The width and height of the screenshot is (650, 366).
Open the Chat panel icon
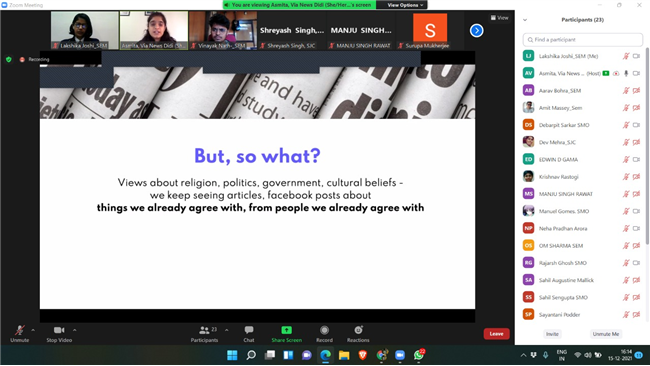(x=249, y=330)
